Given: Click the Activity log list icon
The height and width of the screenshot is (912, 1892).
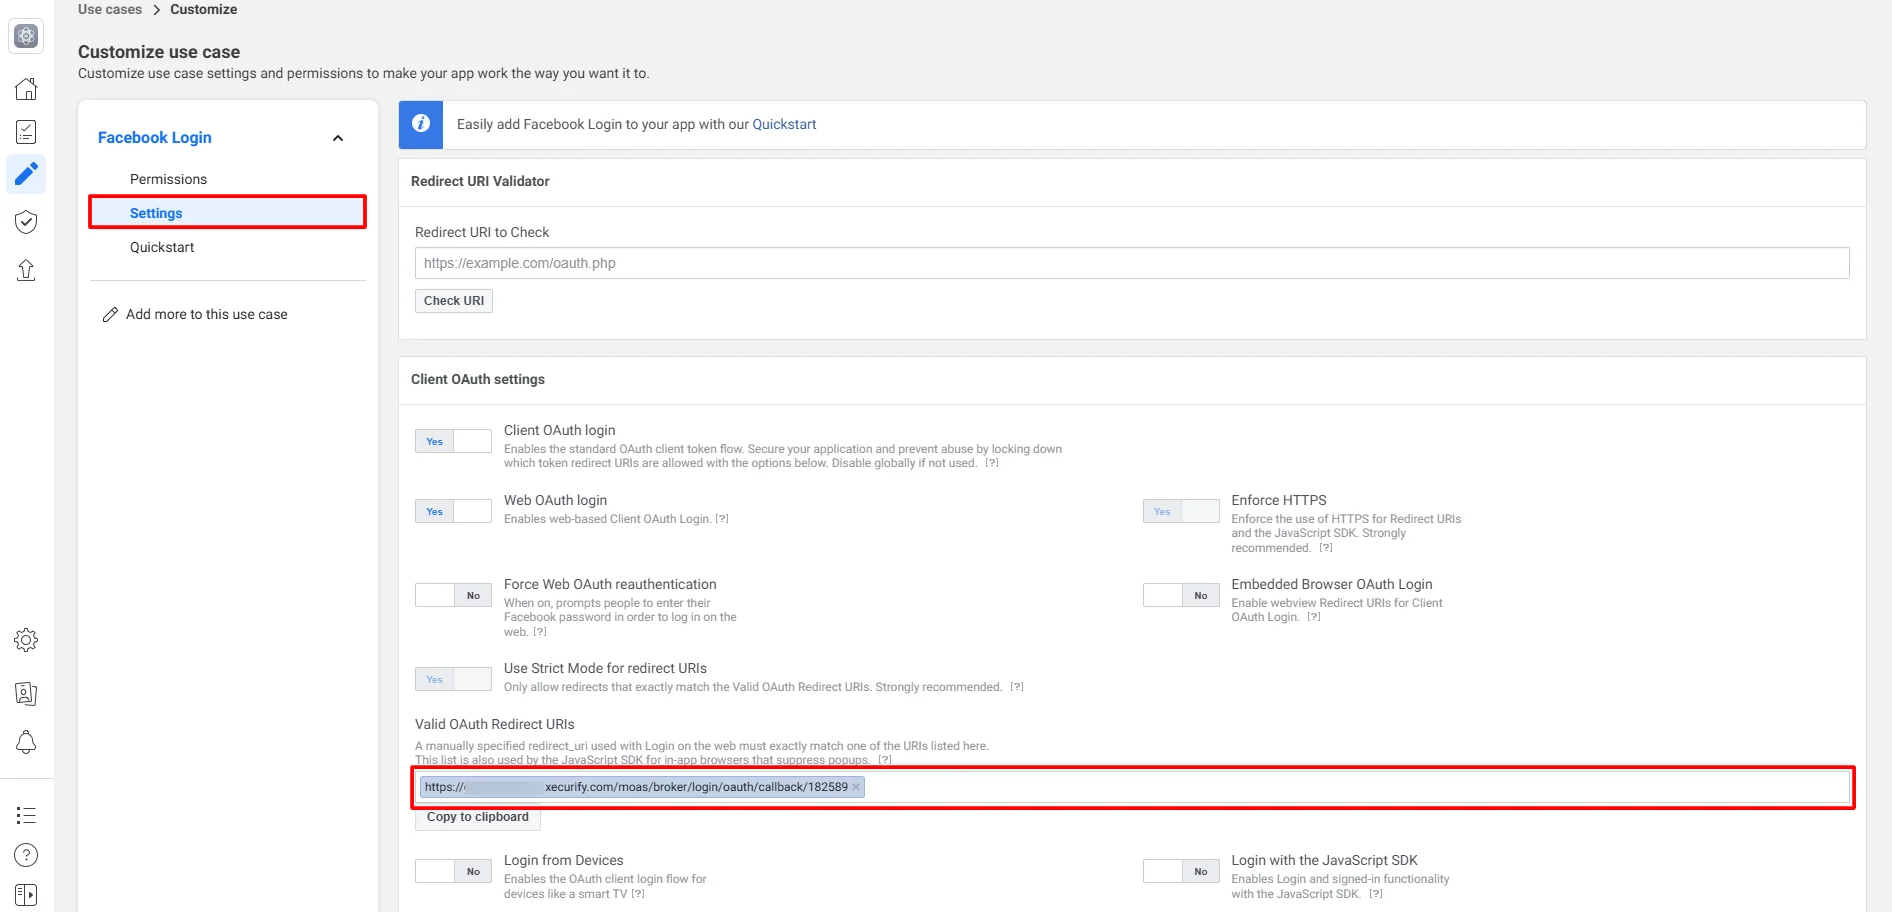Looking at the screenshot, I should (26, 815).
